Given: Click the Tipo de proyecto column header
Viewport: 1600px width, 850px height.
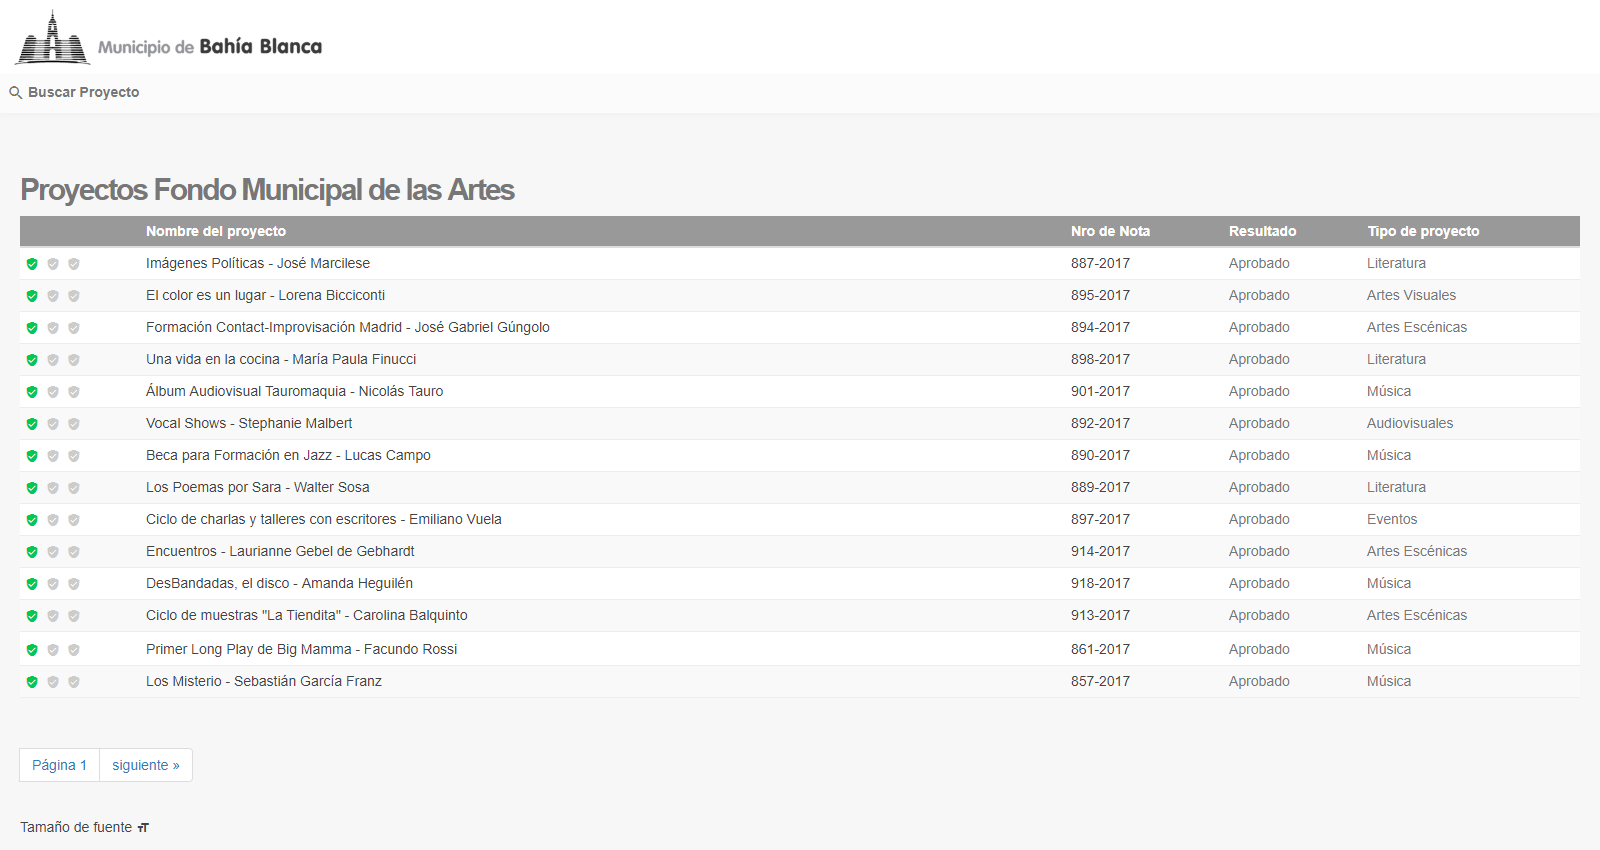Looking at the screenshot, I should pyautogui.click(x=1423, y=231).
